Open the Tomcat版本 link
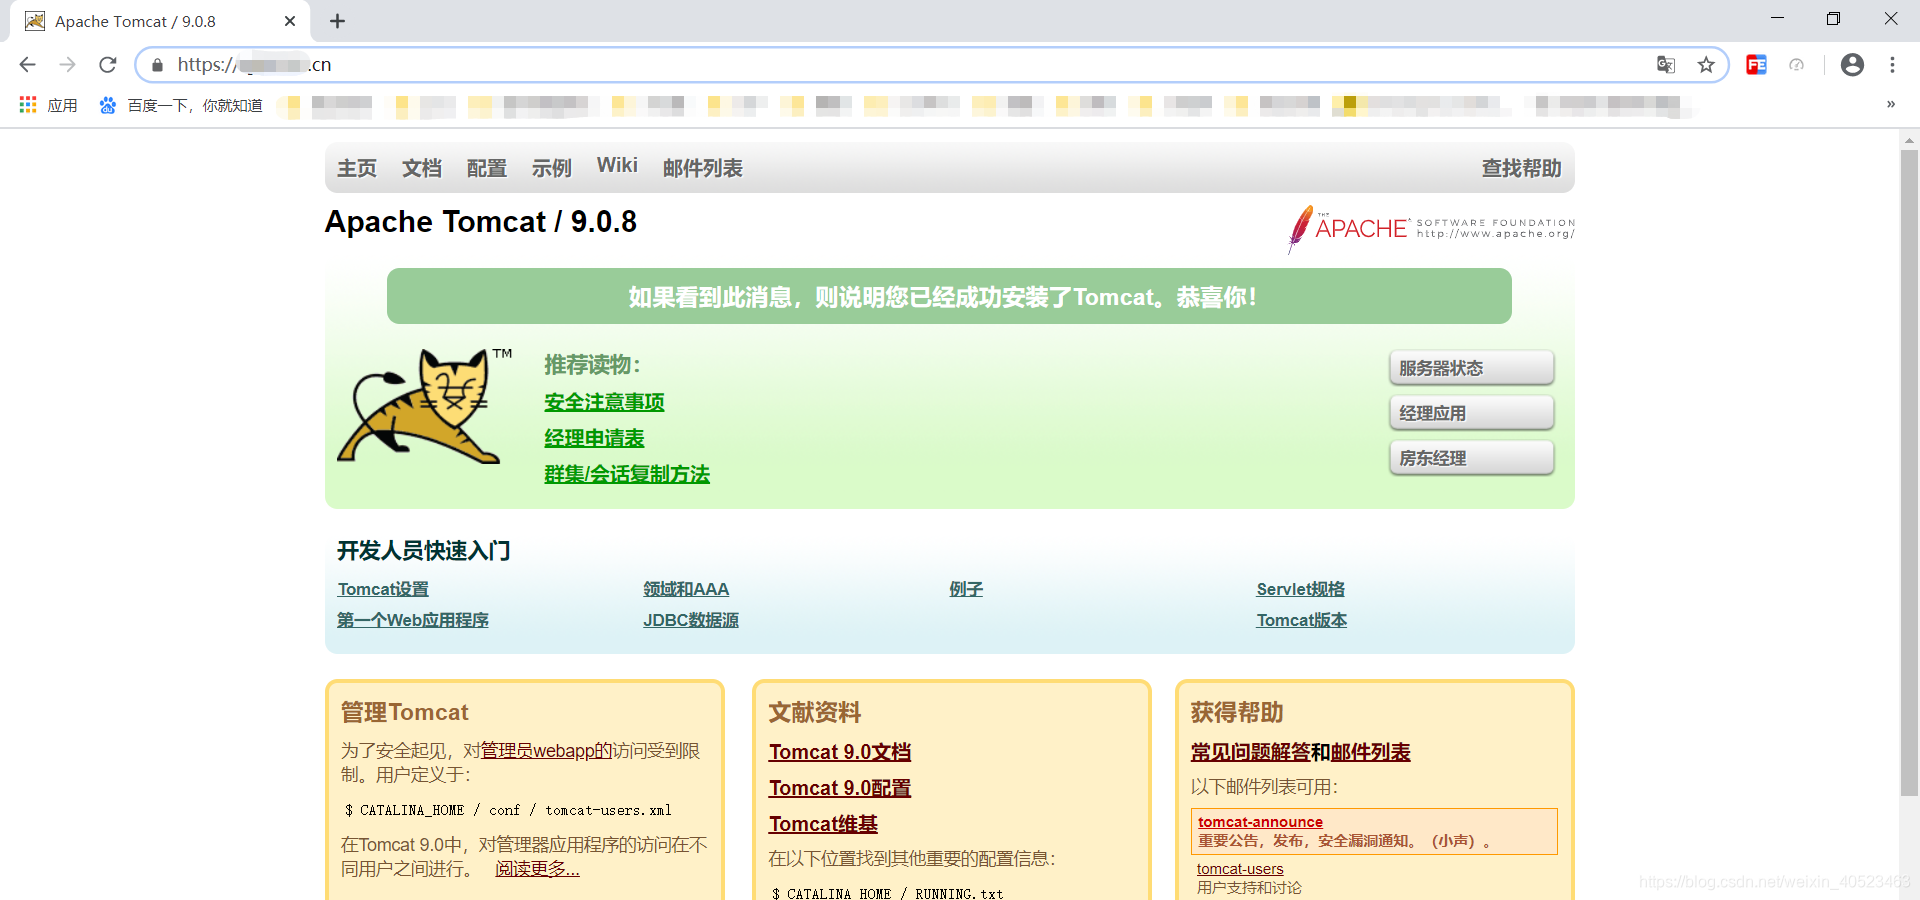The height and width of the screenshot is (900, 1920). pyautogui.click(x=1302, y=620)
